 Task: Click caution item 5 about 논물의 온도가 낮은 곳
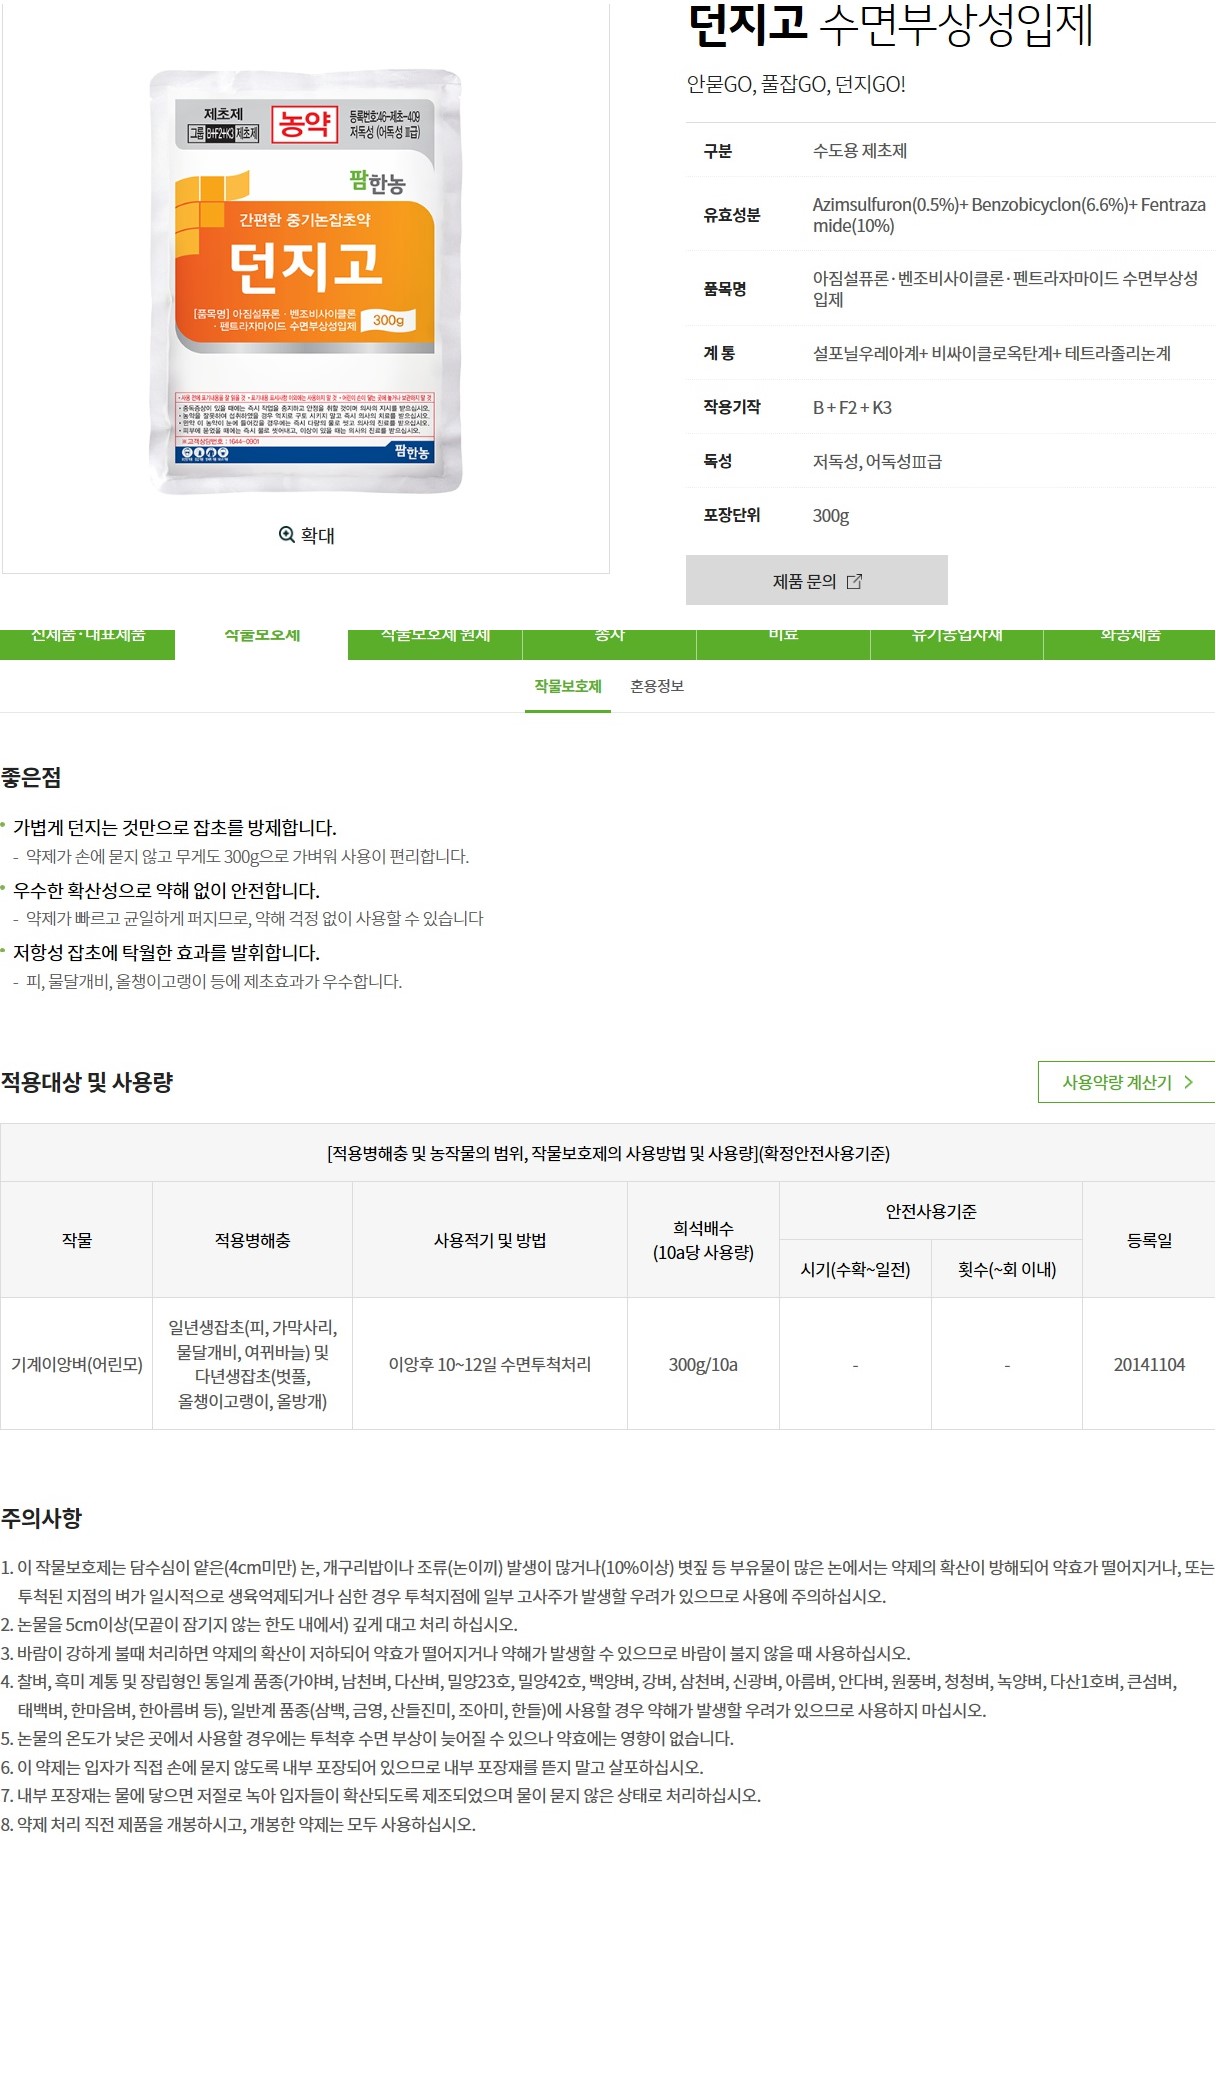tap(367, 1739)
